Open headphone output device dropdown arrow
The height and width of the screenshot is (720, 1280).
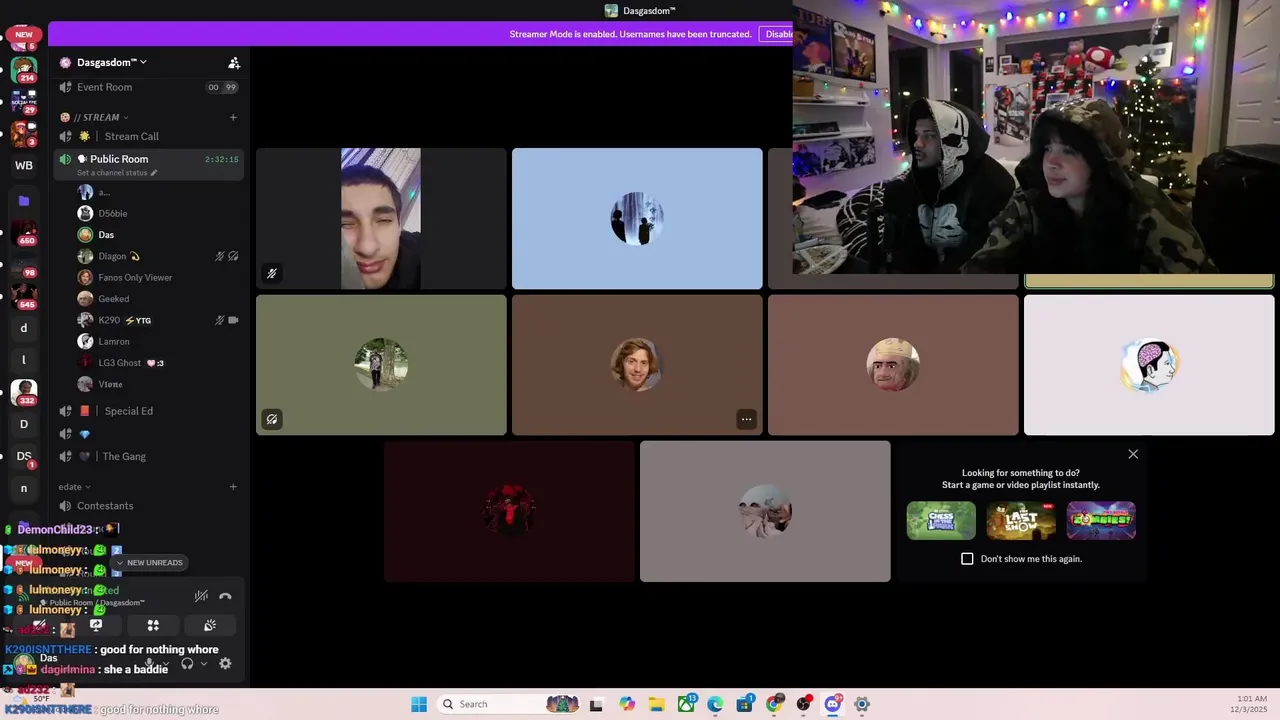[x=204, y=664]
